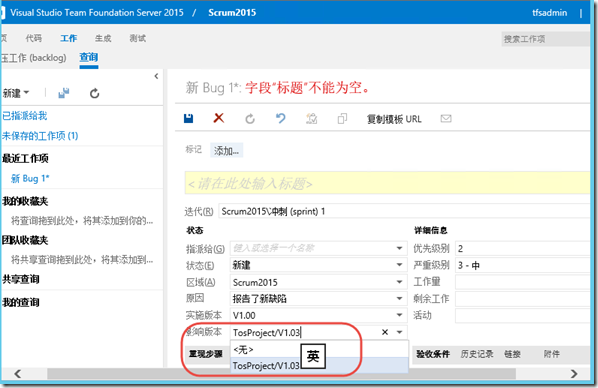Open the 代码 hub tab
The image size is (598, 388).
coord(34,38)
